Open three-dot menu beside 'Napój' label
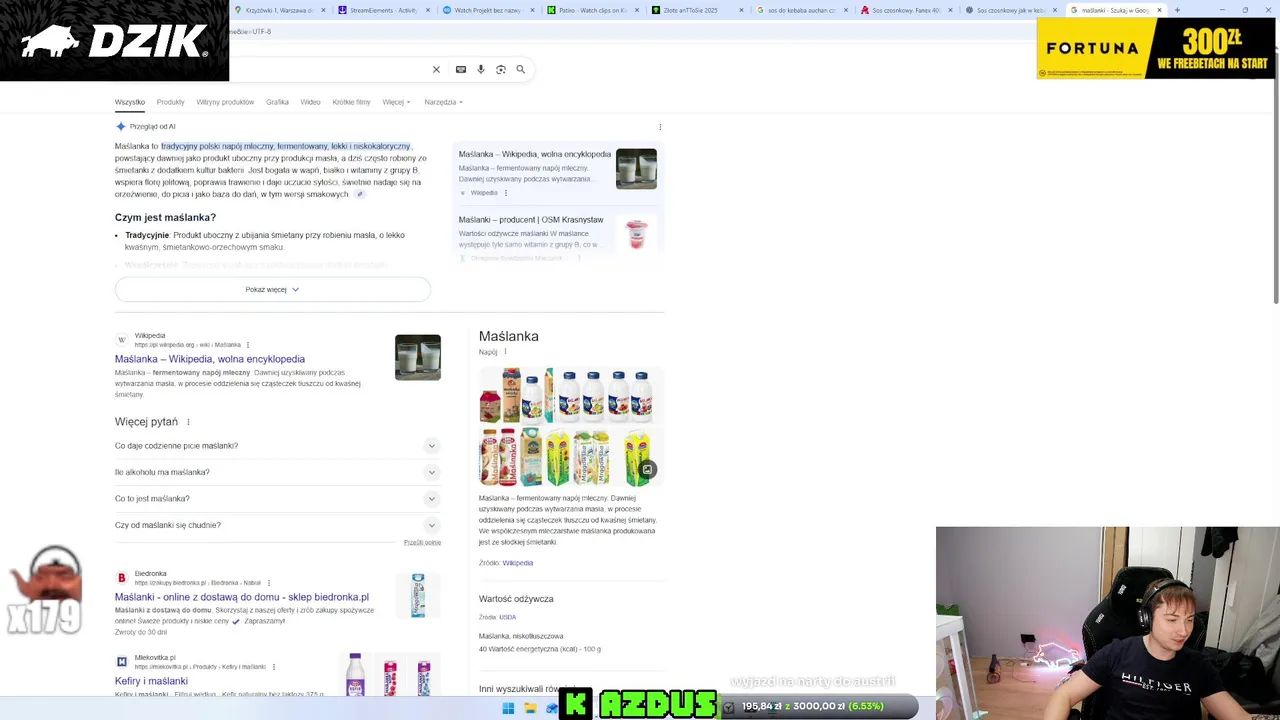1280x720 pixels. (x=505, y=352)
